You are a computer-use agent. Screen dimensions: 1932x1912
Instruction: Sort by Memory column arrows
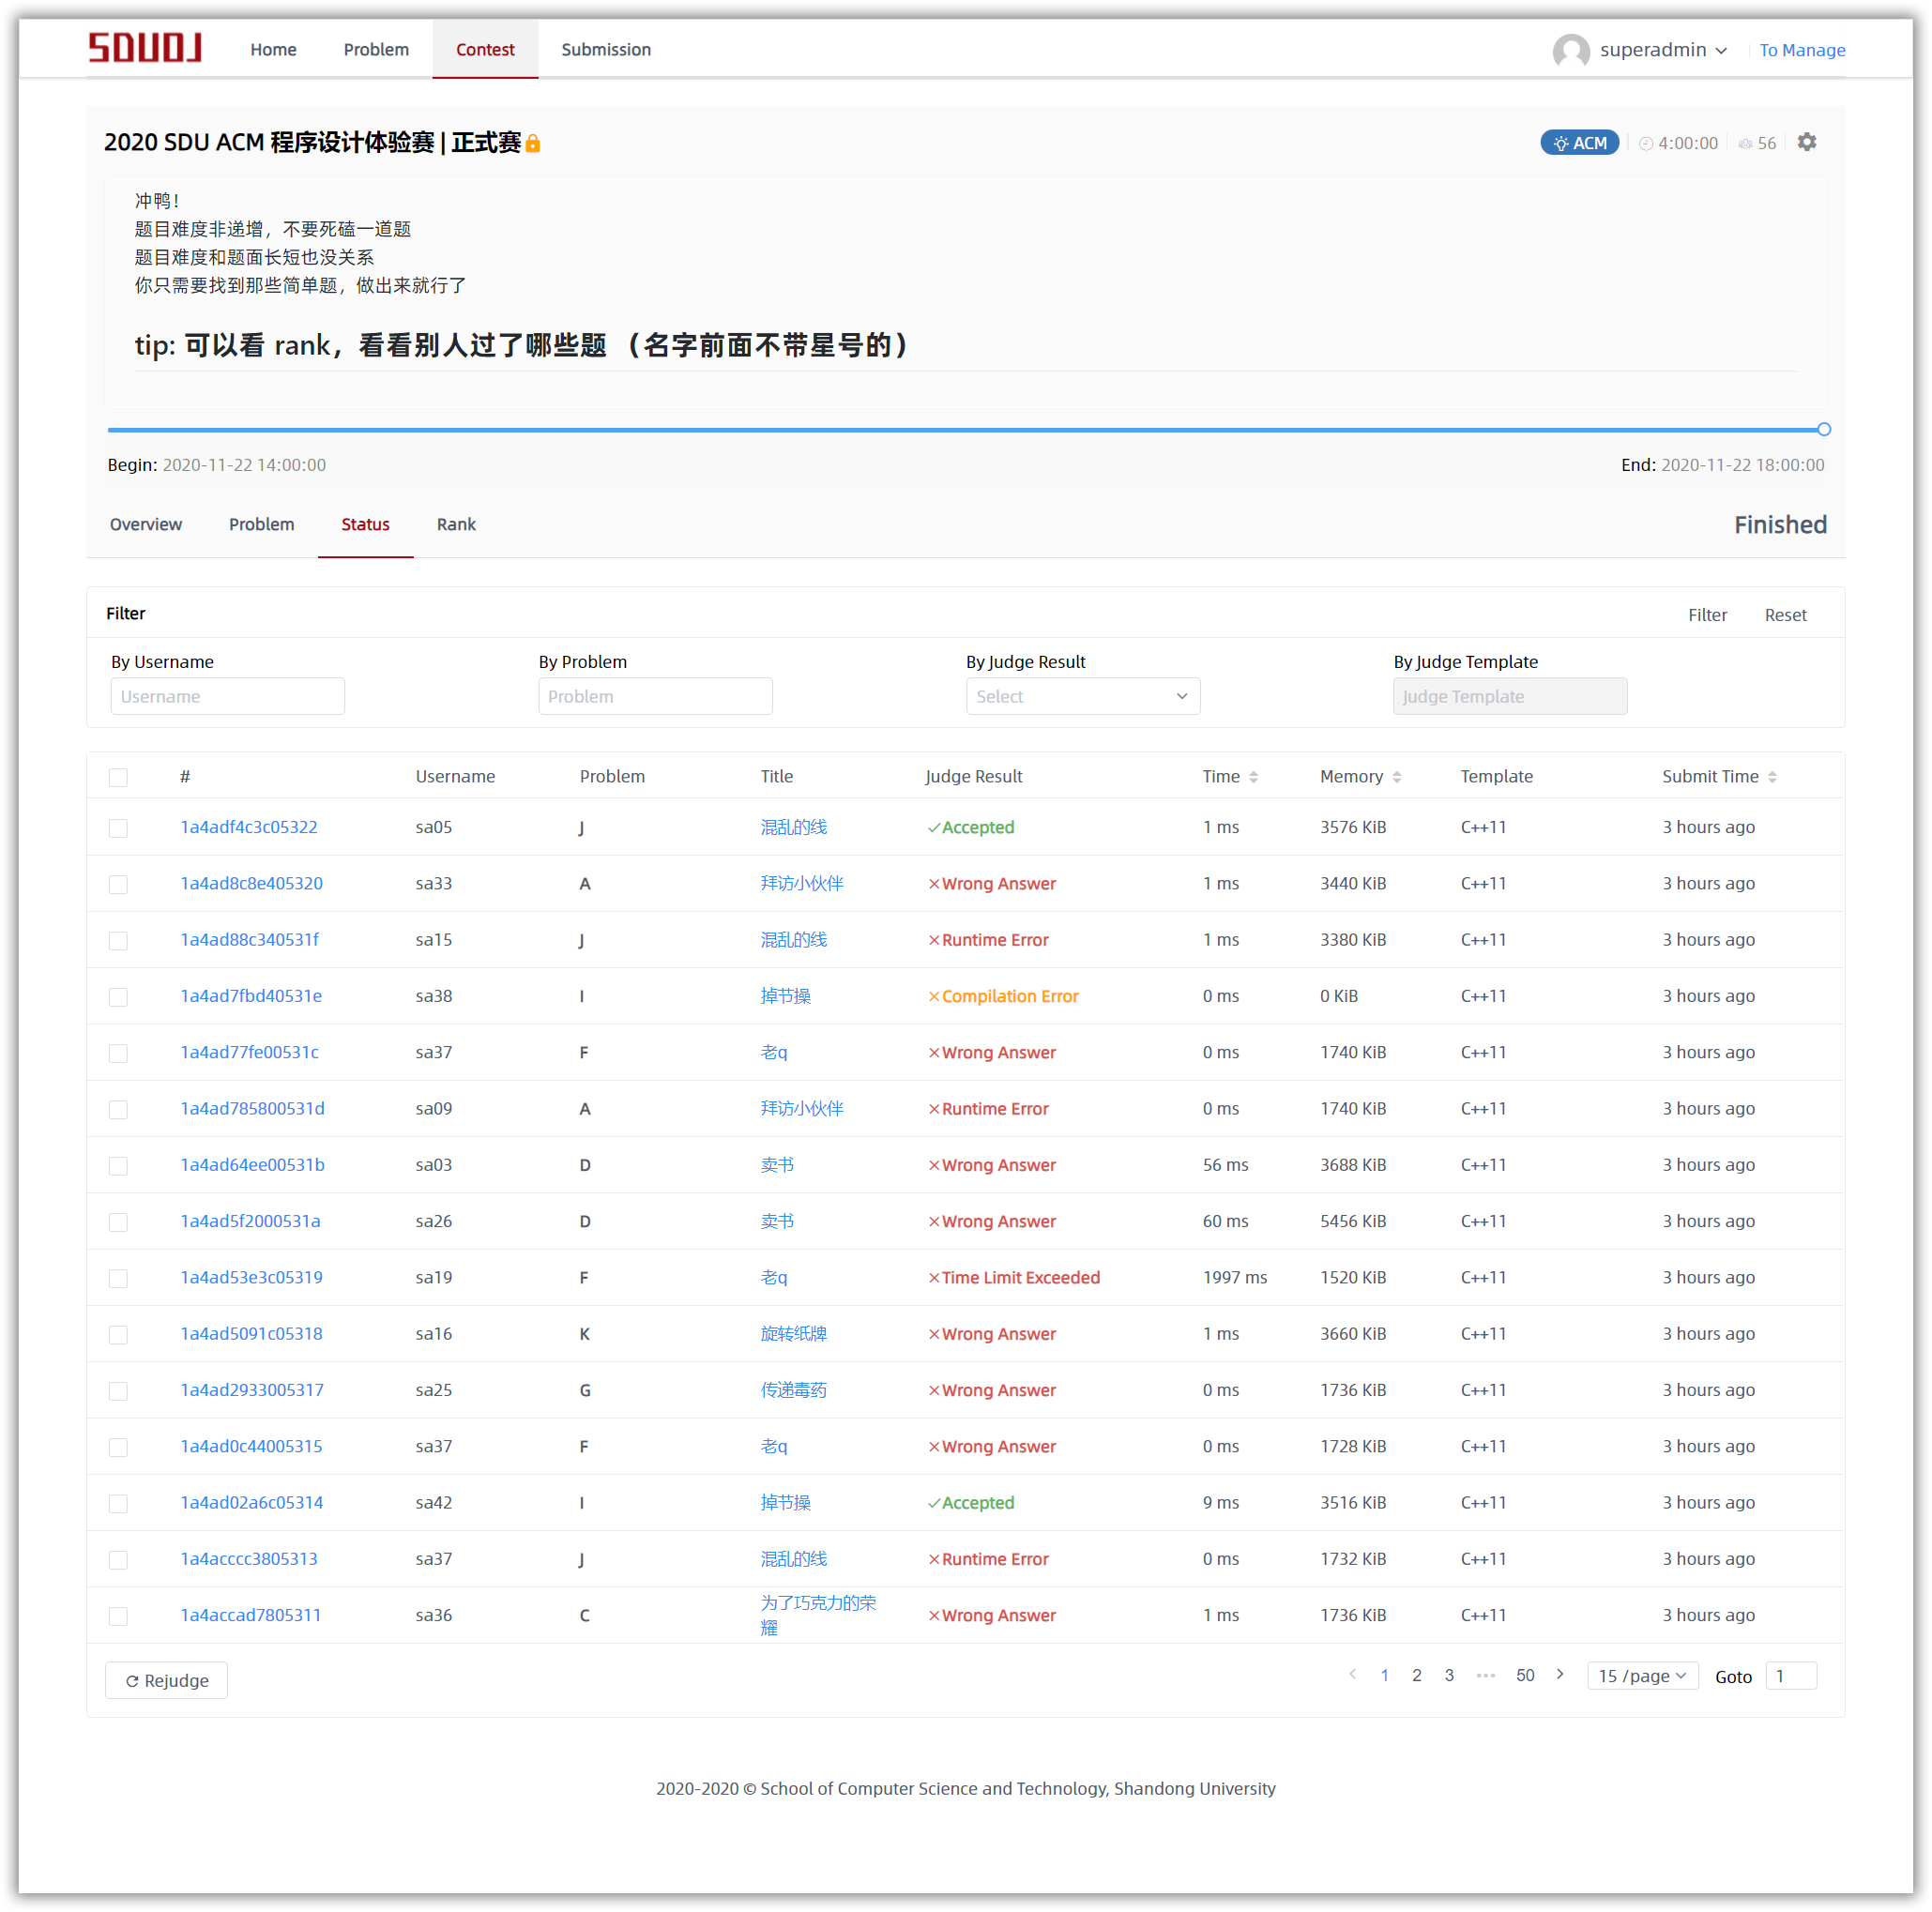(1396, 777)
